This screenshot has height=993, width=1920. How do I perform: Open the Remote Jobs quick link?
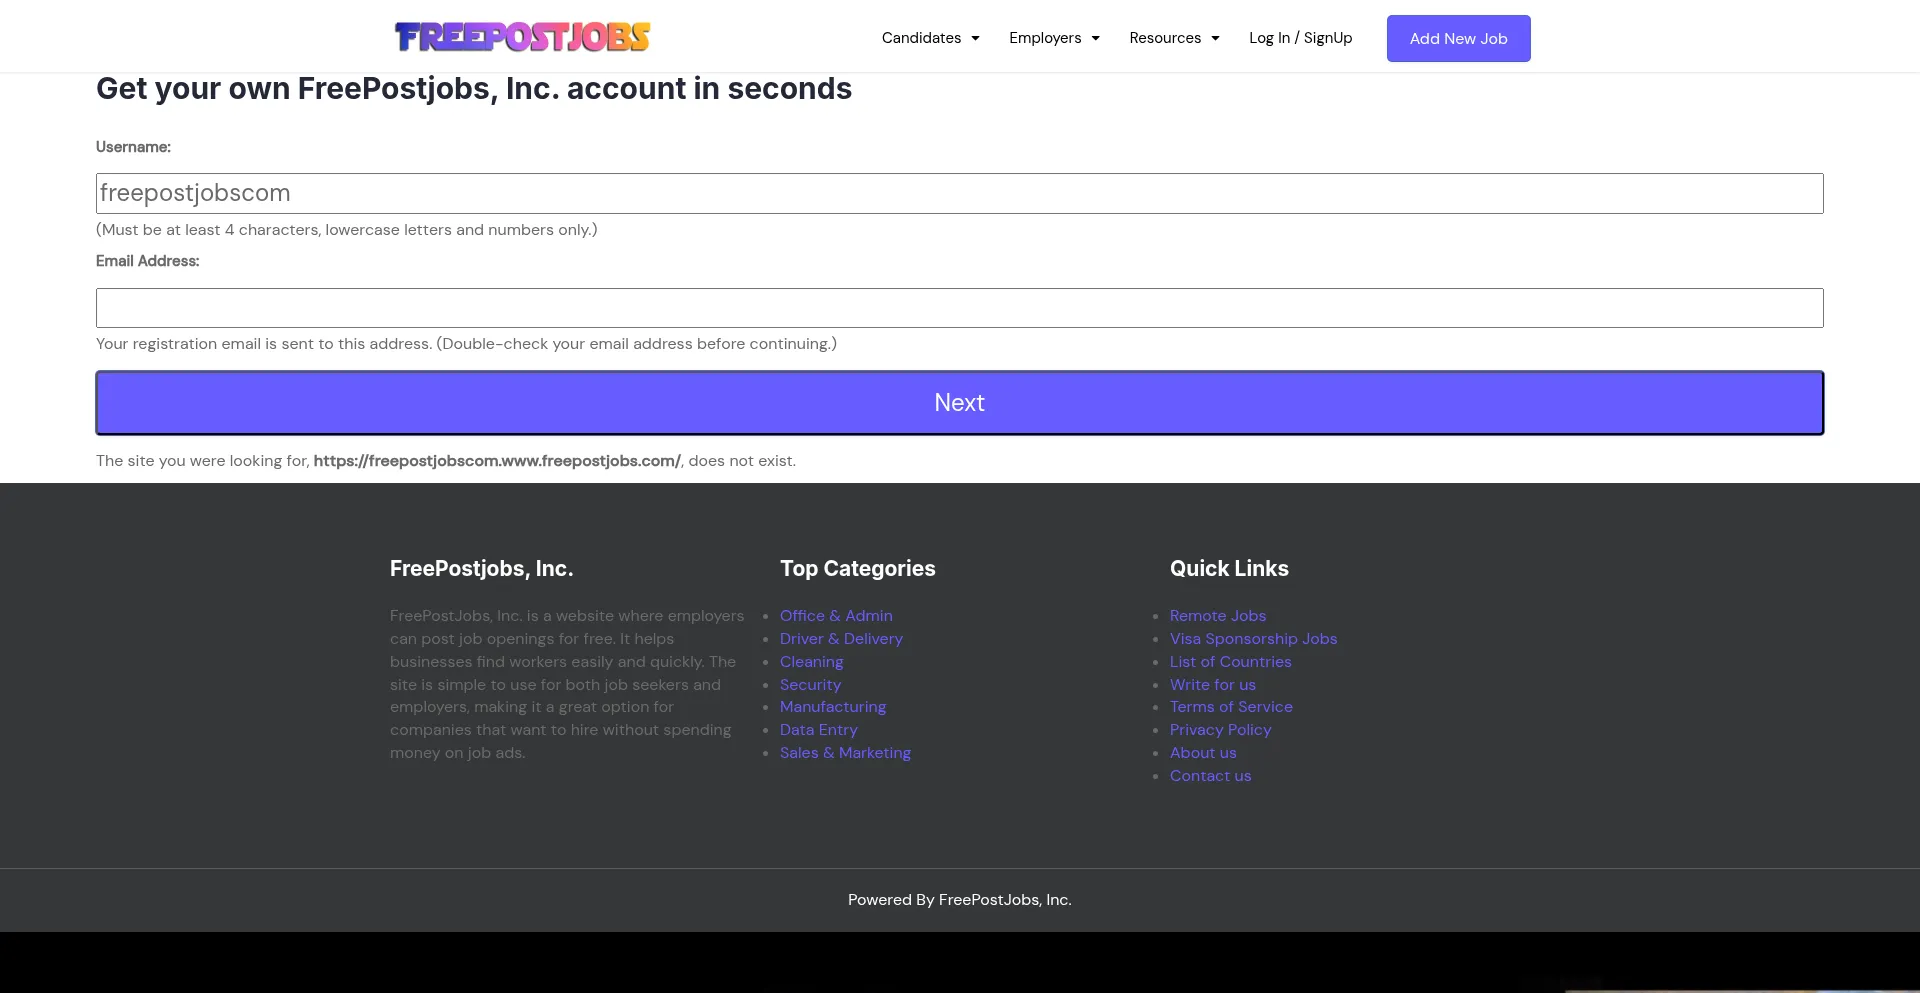click(1218, 616)
